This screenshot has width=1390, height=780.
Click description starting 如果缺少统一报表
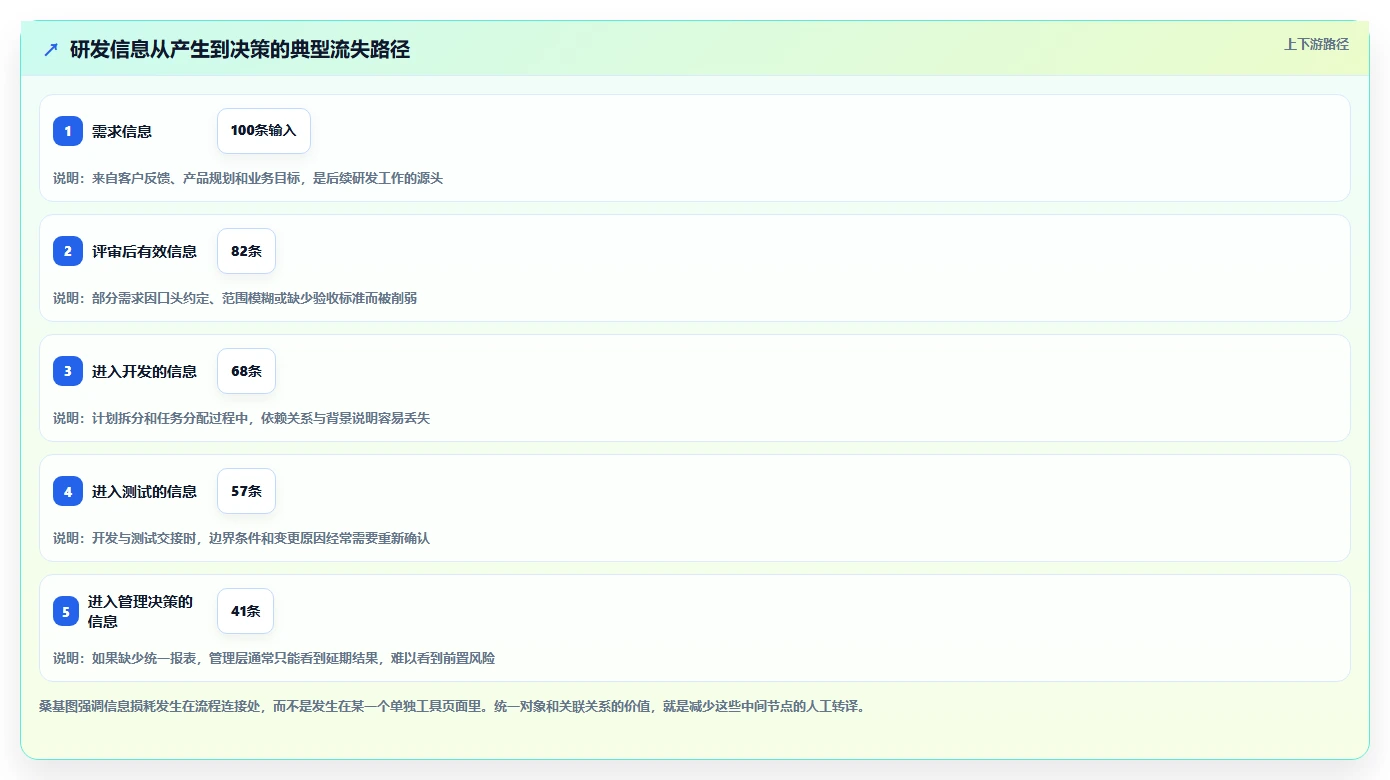(x=274, y=658)
